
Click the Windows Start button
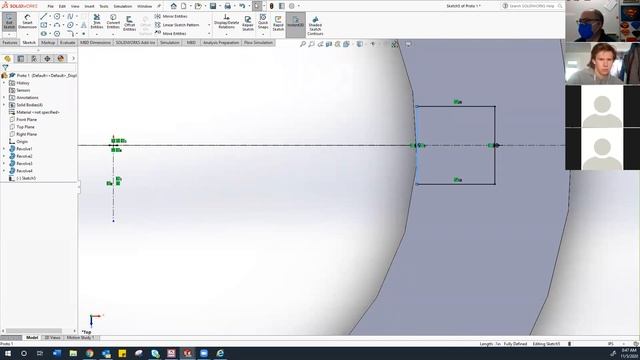point(8,353)
